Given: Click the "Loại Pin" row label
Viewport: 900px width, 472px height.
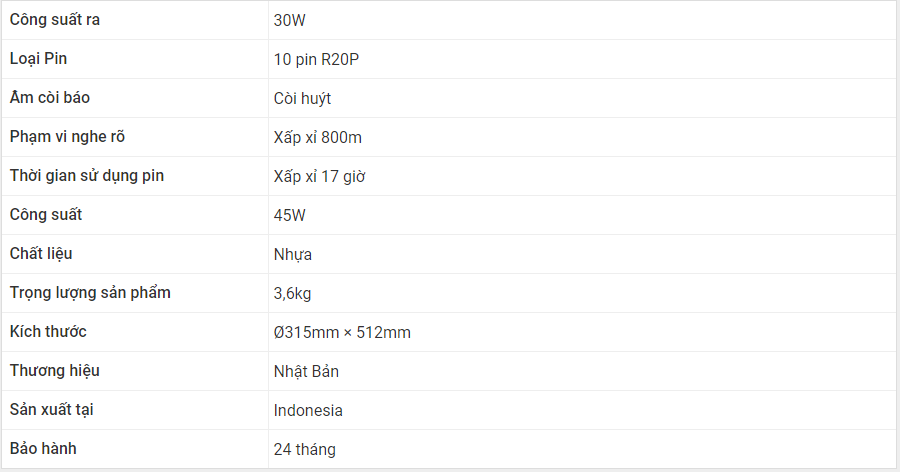Looking at the screenshot, I should (38, 59).
